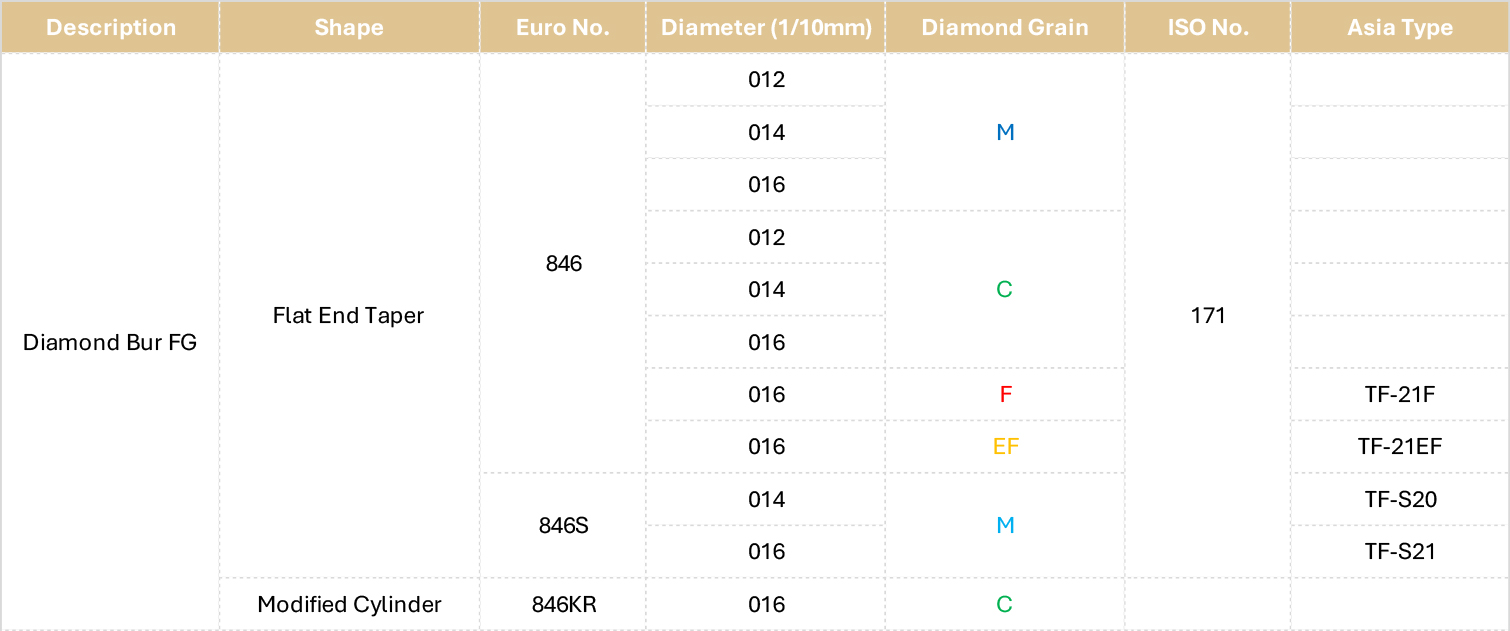
Task: Click the 846S Euro number cell
Action: point(563,525)
